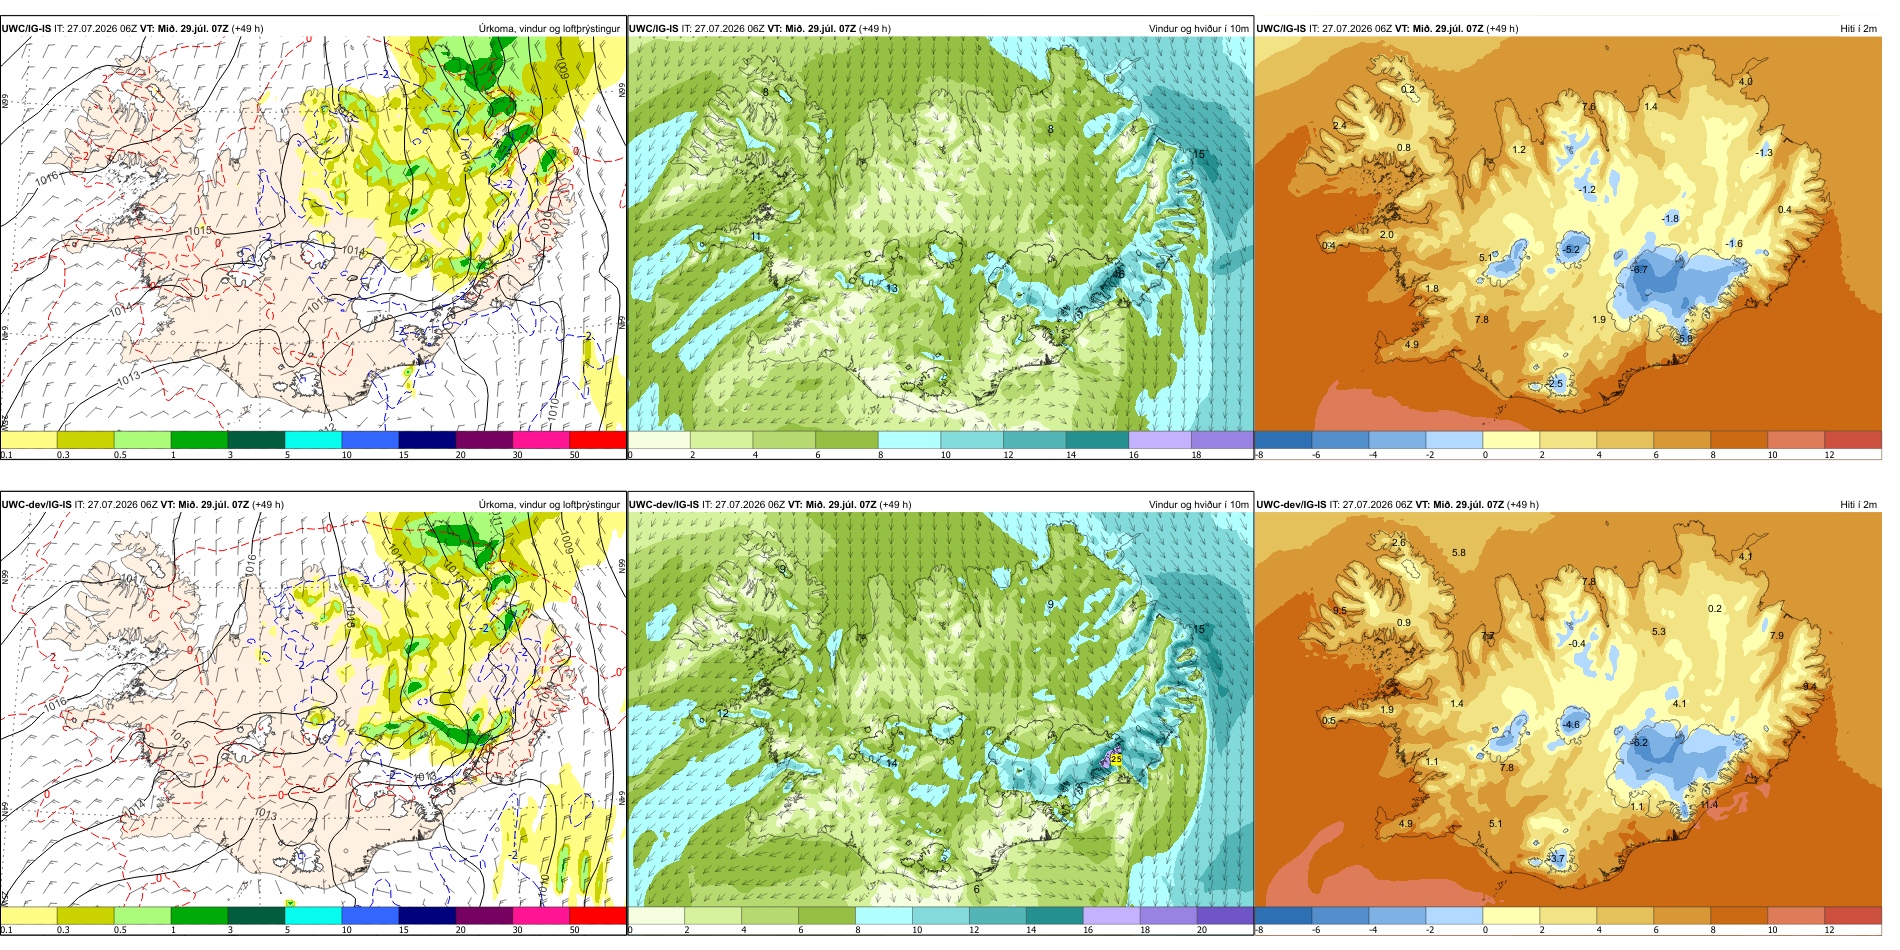
Task: Click purple 20 swatch in UWC-dev precipitation legend
Action: [483, 916]
